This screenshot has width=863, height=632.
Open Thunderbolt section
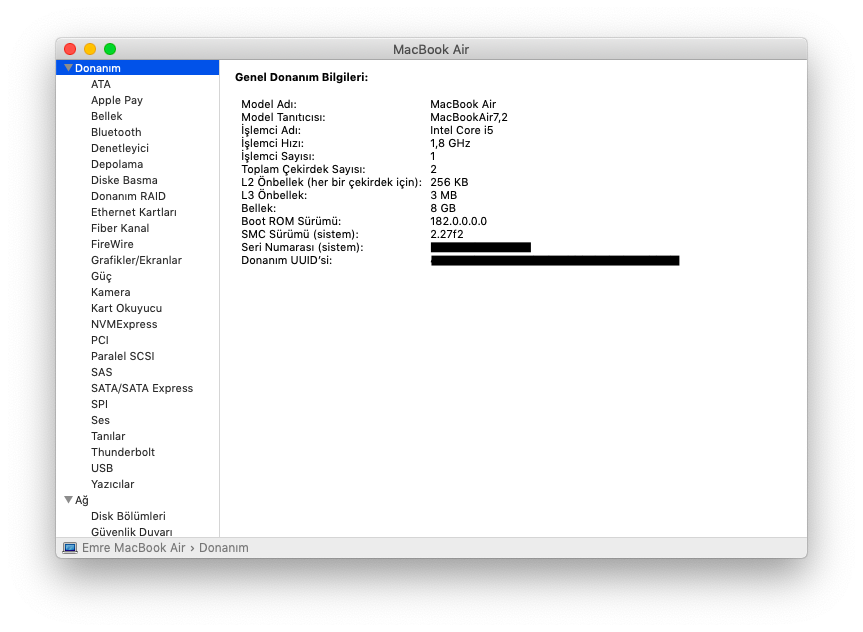[x=123, y=452]
